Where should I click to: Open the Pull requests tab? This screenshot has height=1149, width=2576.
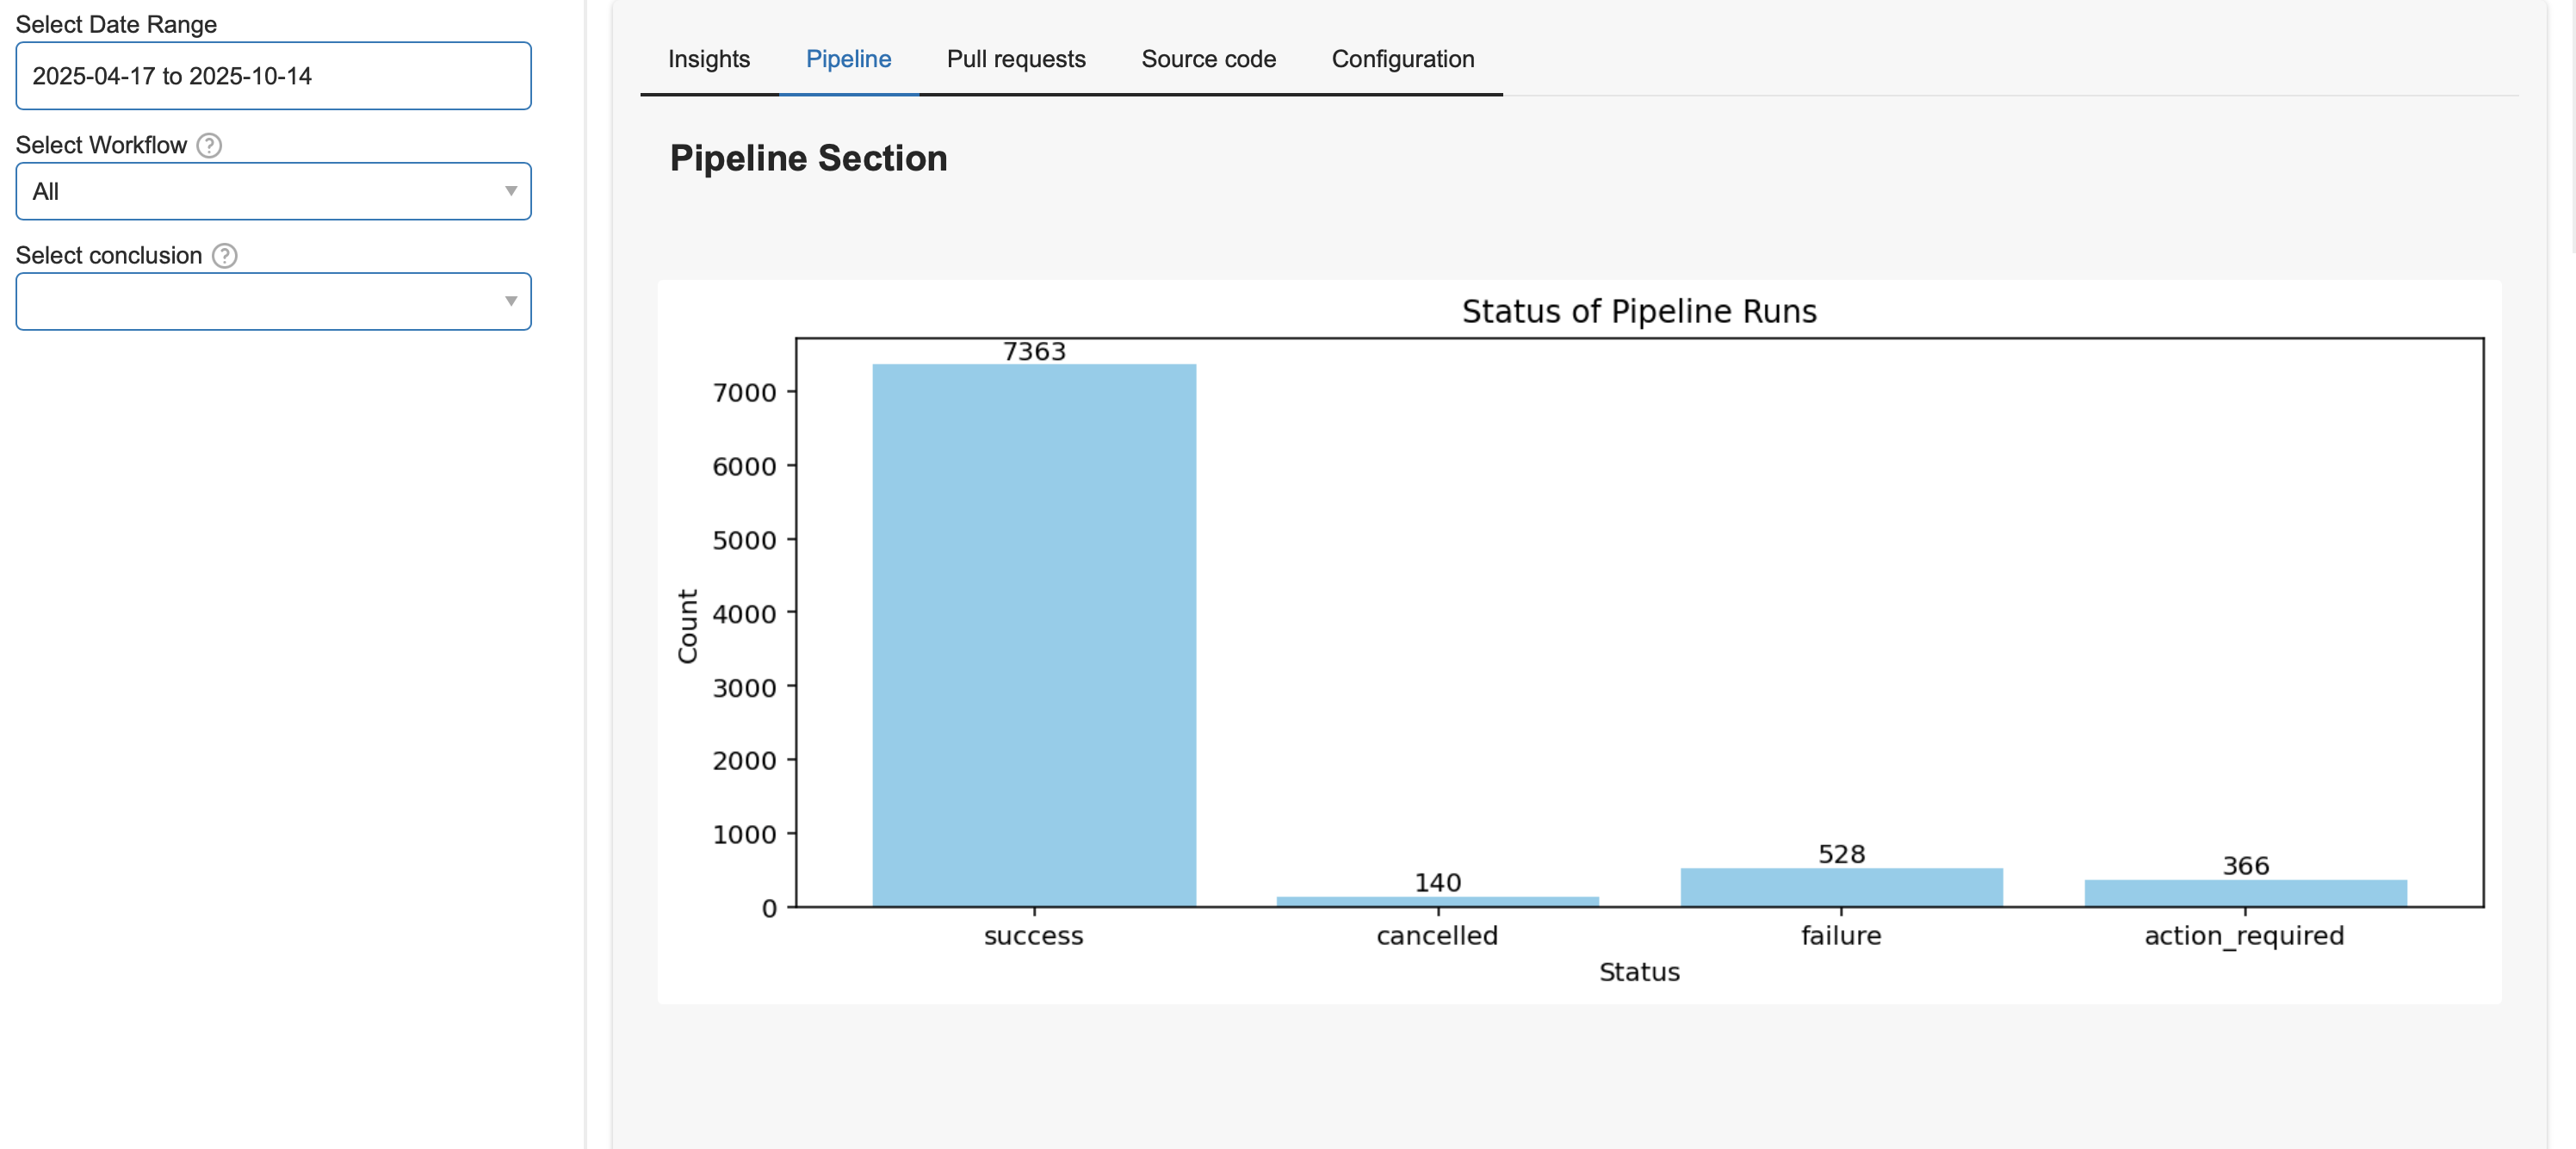[1015, 59]
